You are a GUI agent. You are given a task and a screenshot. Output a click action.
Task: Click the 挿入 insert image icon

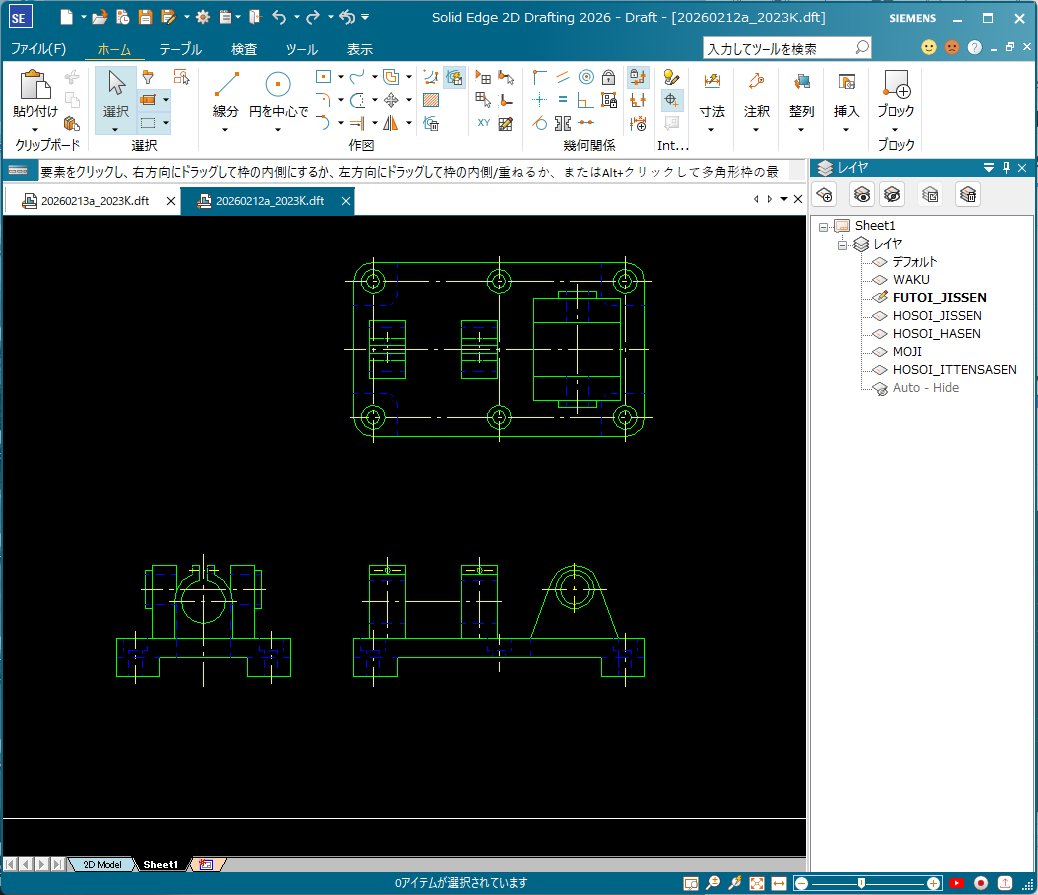pos(845,82)
